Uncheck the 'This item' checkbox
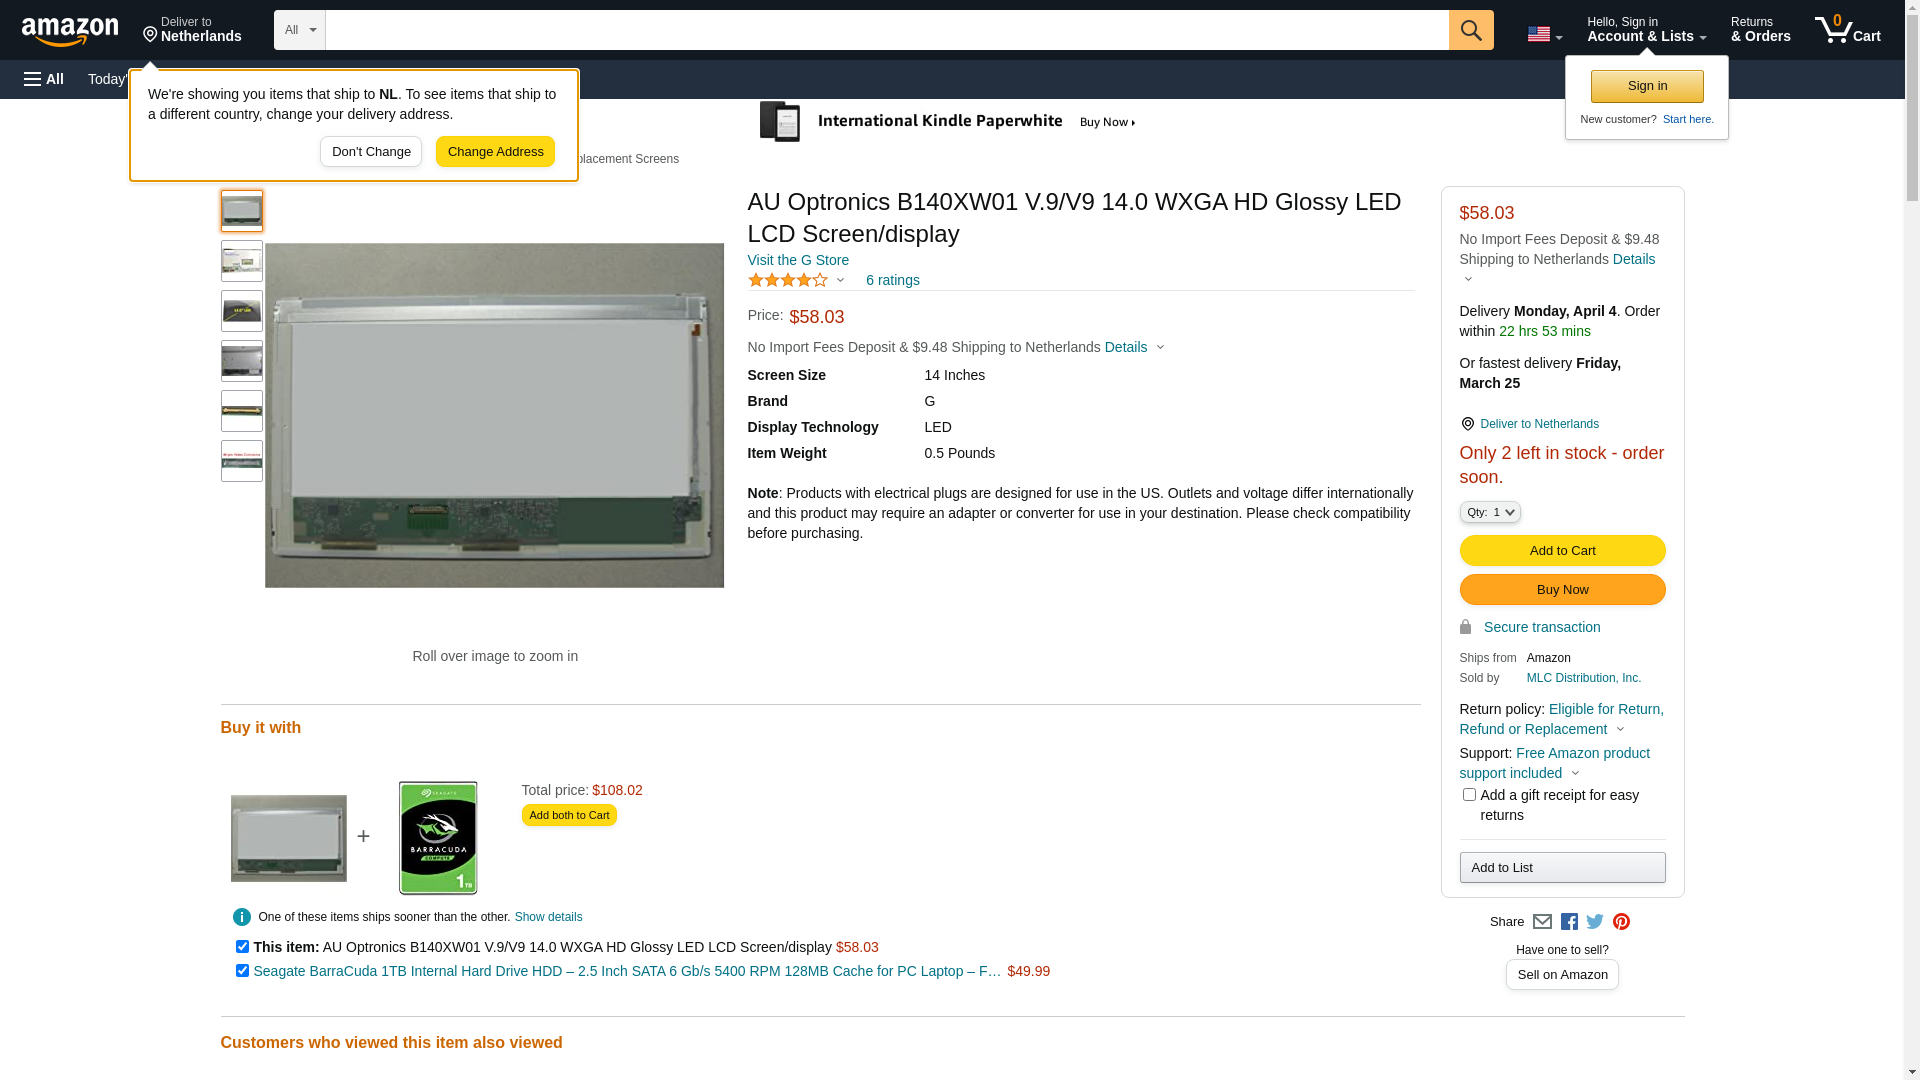 coord(242,946)
